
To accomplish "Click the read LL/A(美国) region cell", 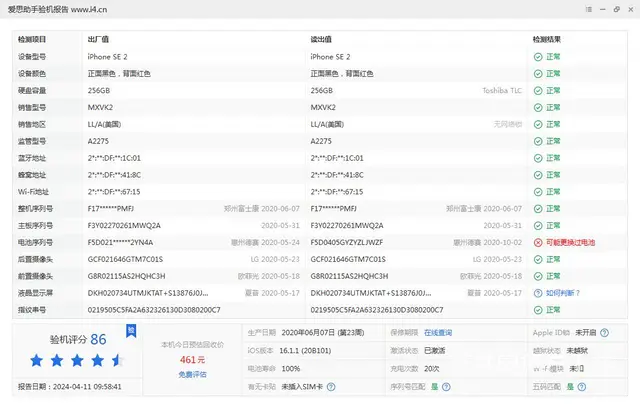I will pyautogui.click(x=327, y=125).
